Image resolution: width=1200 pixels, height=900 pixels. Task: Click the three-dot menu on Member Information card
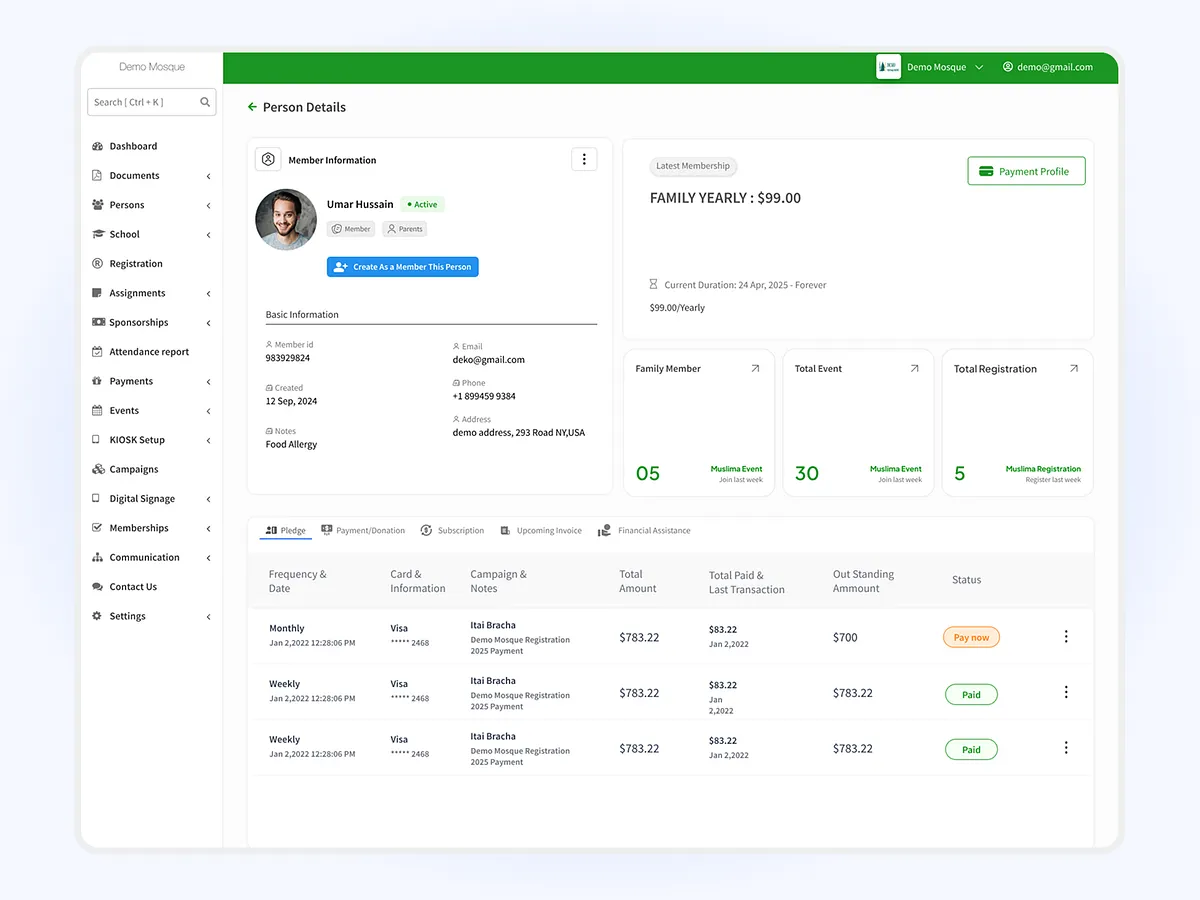(x=584, y=158)
